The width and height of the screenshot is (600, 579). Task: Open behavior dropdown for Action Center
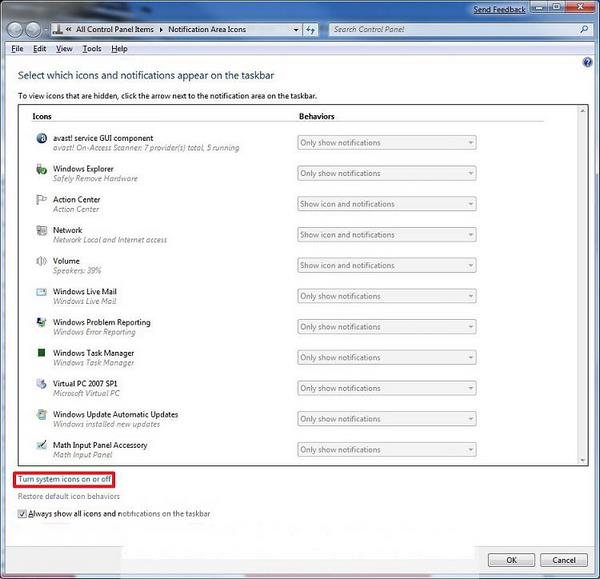coord(386,204)
